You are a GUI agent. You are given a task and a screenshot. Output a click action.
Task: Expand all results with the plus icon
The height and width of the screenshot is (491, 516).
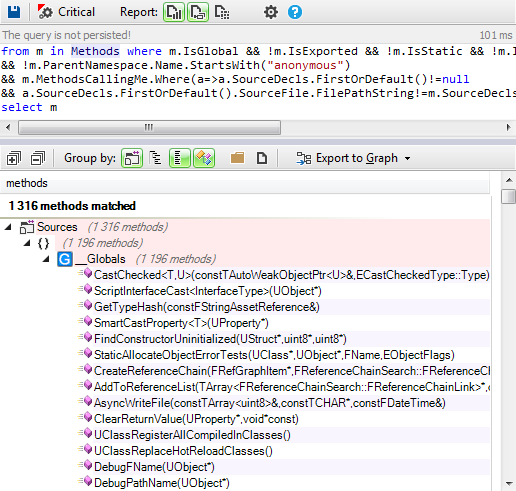(x=14, y=158)
